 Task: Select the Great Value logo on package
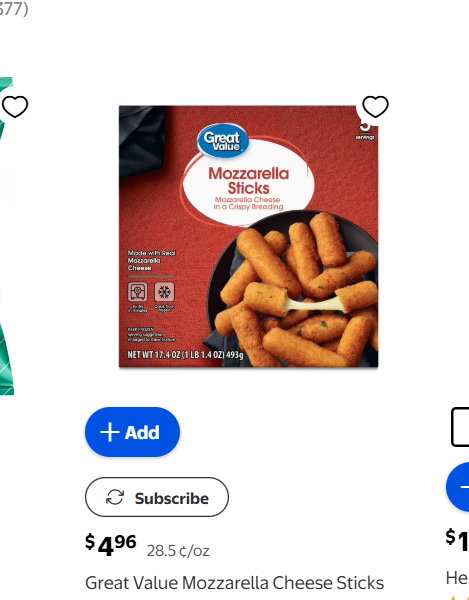[x=223, y=141]
